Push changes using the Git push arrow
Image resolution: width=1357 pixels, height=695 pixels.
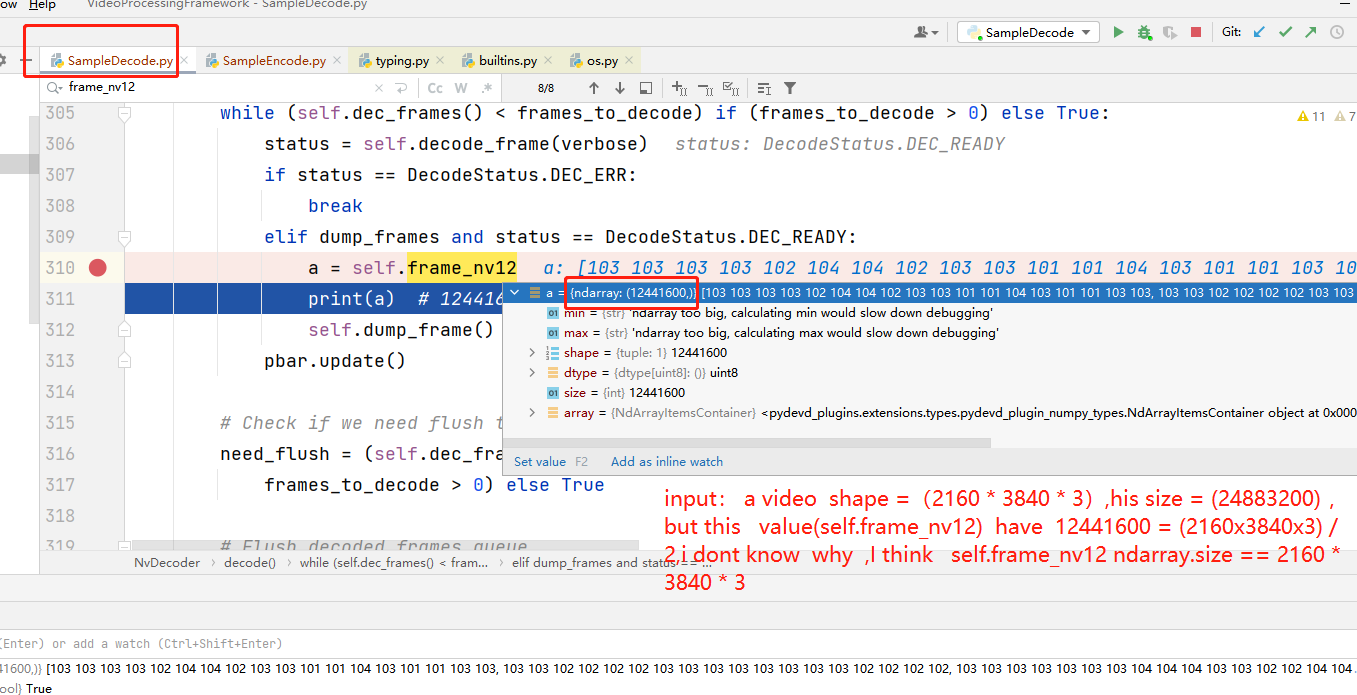pyautogui.click(x=1310, y=32)
